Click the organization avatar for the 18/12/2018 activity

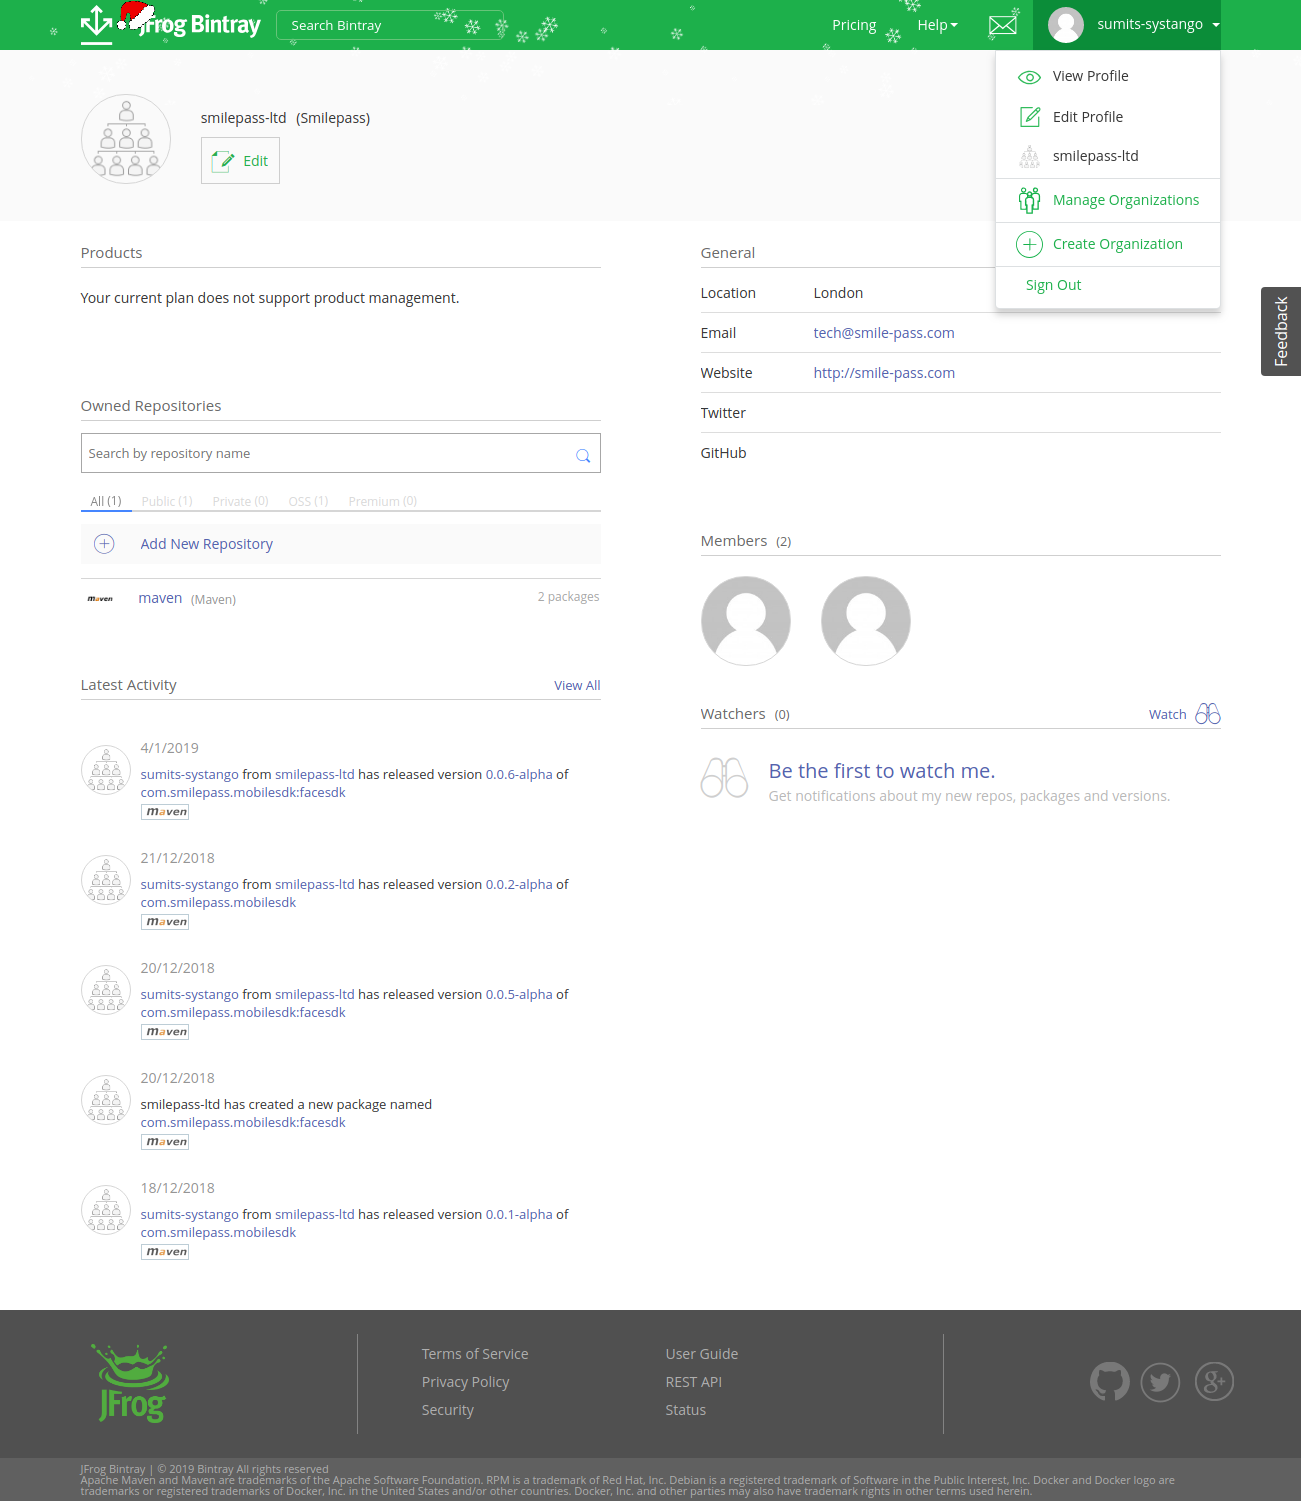[106, 1210]
